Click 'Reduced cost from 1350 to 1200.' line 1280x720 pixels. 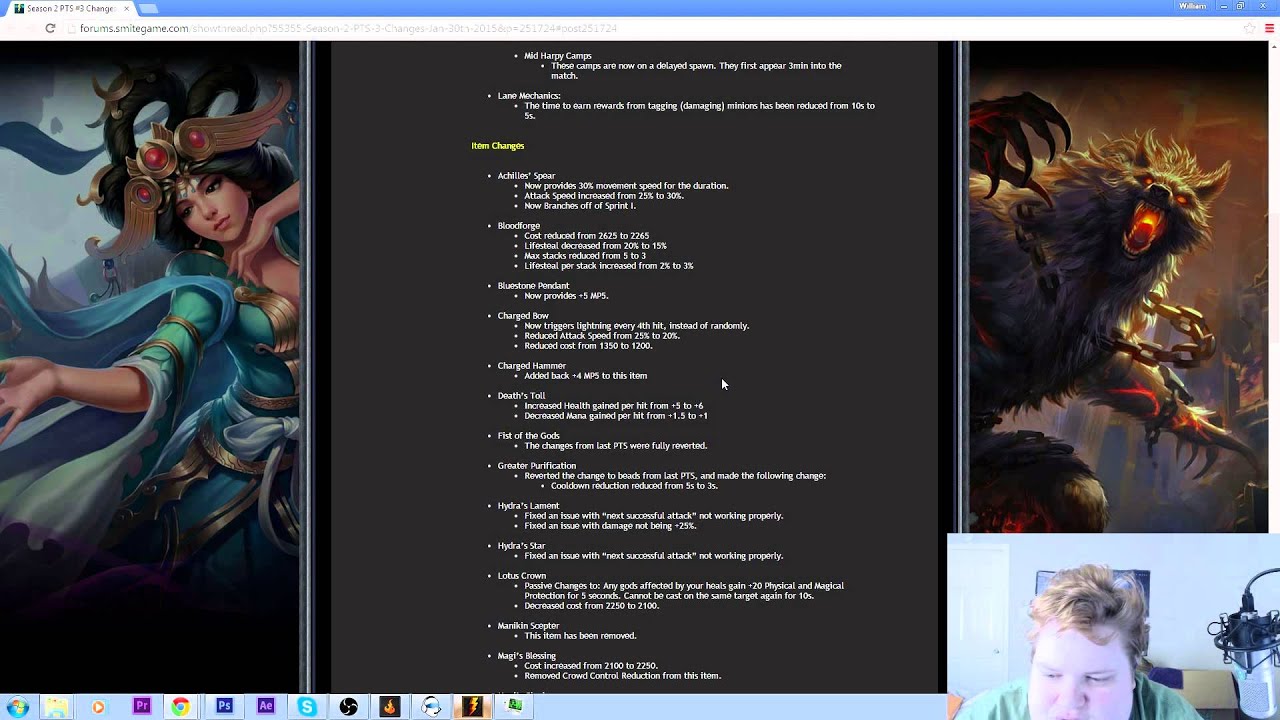click(x=588, y=346)
